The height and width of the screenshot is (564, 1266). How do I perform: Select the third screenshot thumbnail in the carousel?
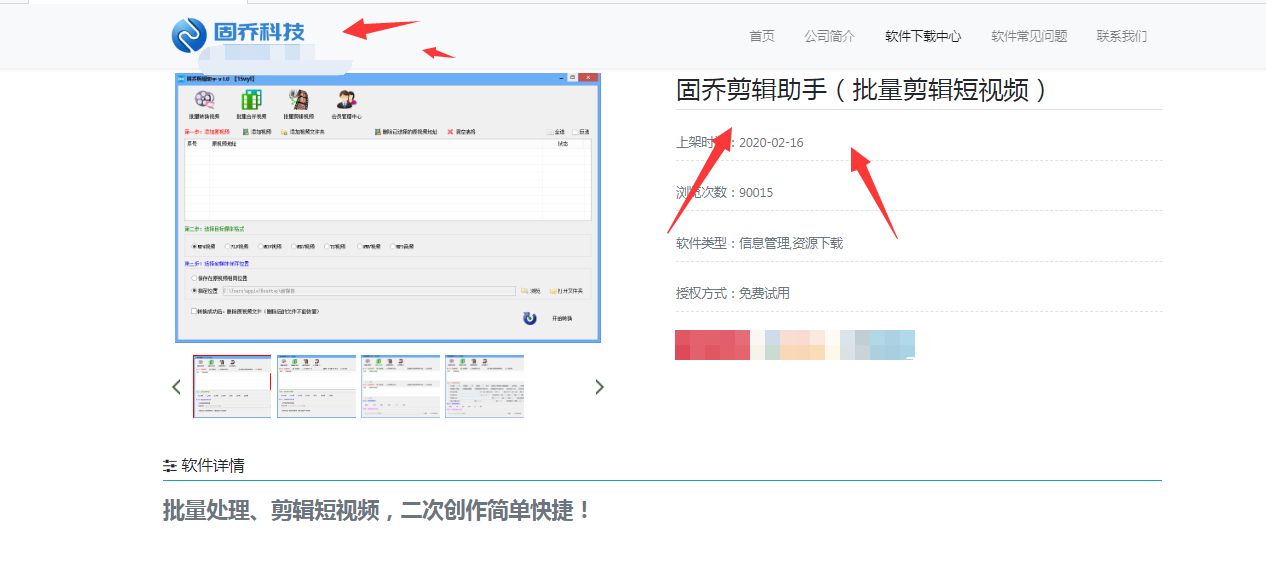tap(400, 386)
